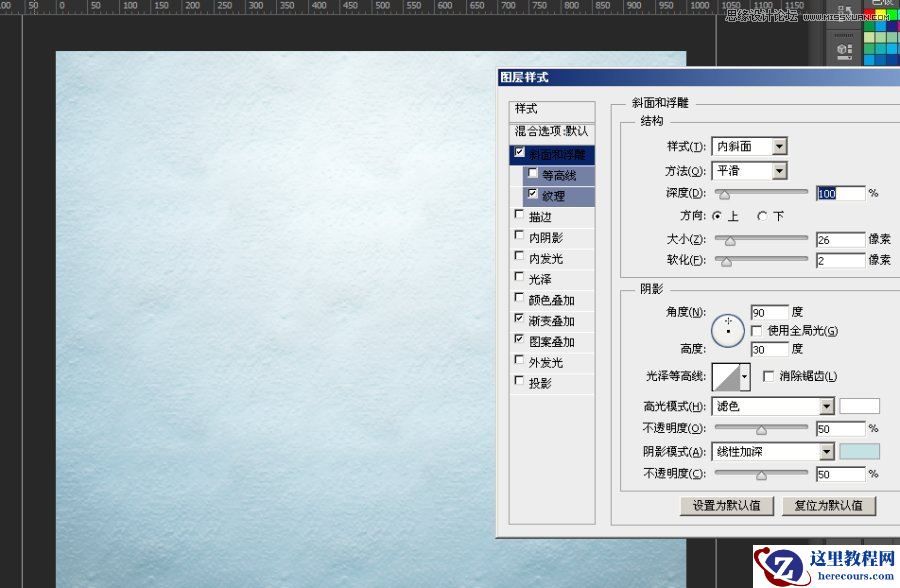
Task: Open the 样式 dropdown showing 内斜面
Action: click(748, 145)
